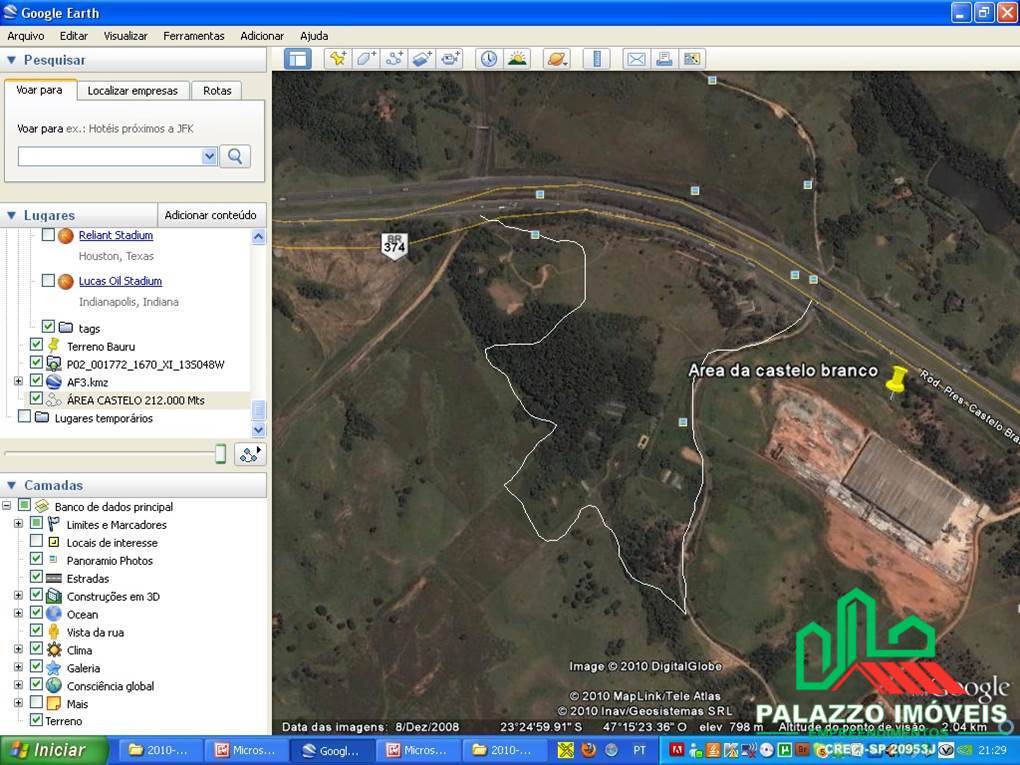Add a new placemark with the pushpin tool

(x=338, y=59)
